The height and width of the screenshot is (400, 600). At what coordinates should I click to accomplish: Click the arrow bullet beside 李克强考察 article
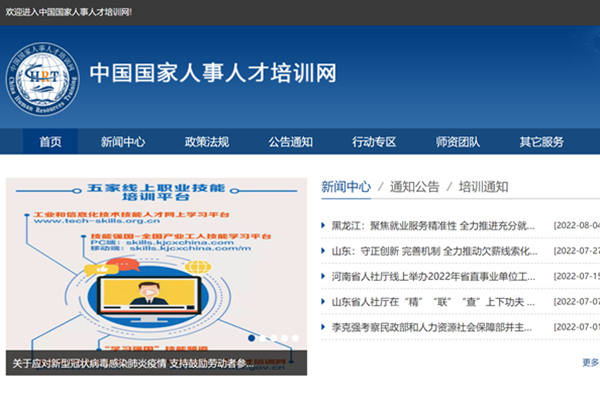click(x=323, y=327)
